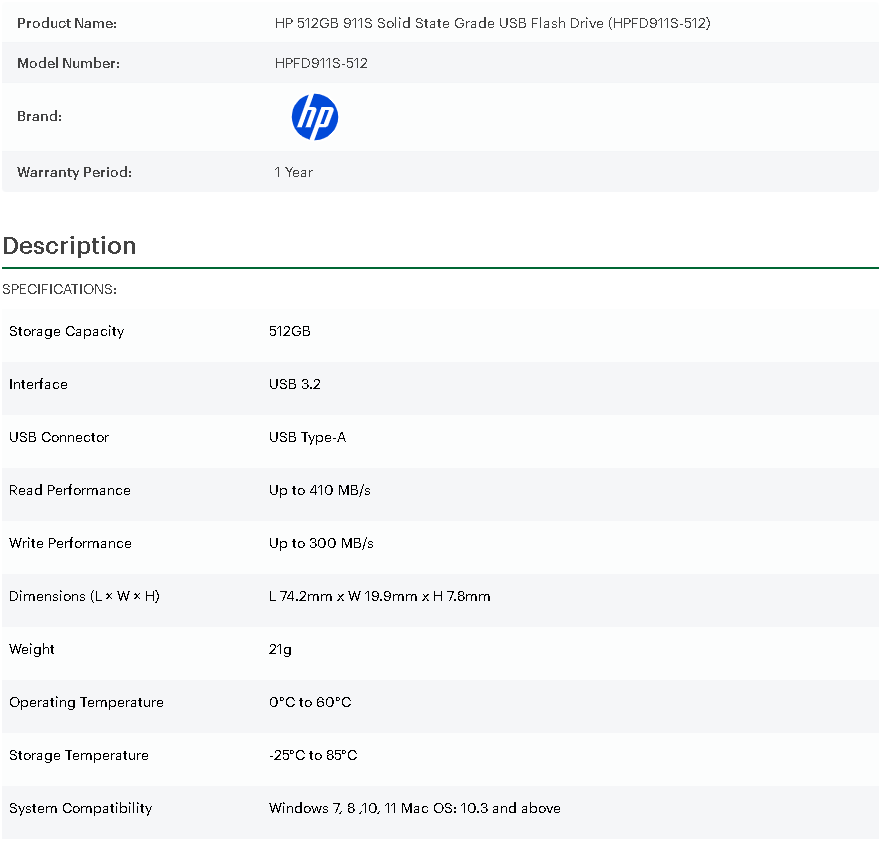The image size is (887, 842).
Task: Click the -25°C to 85°C storage temperature
Action: pyautogui.click(x=313, y=755)
